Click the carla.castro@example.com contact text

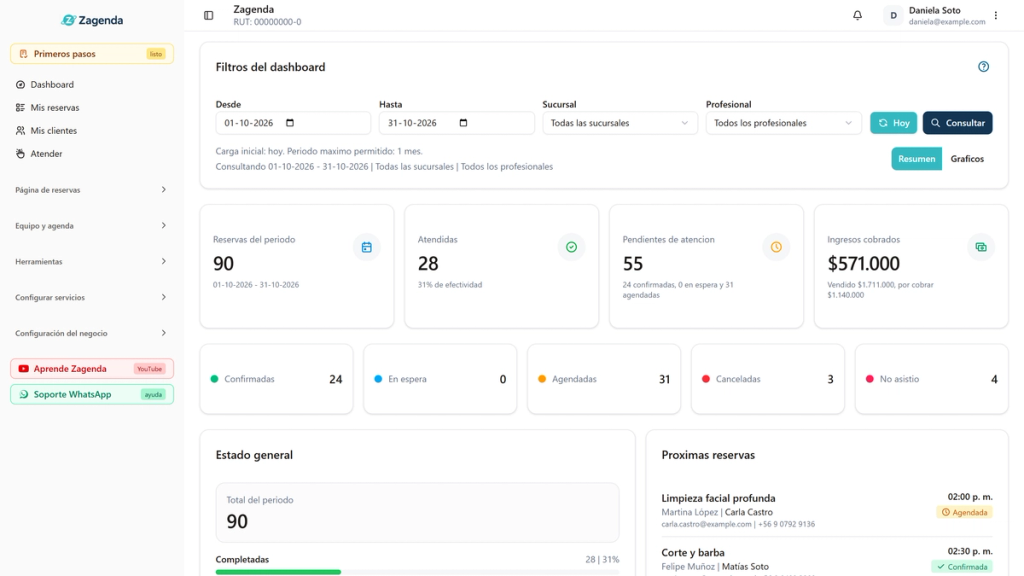point(707,524)
